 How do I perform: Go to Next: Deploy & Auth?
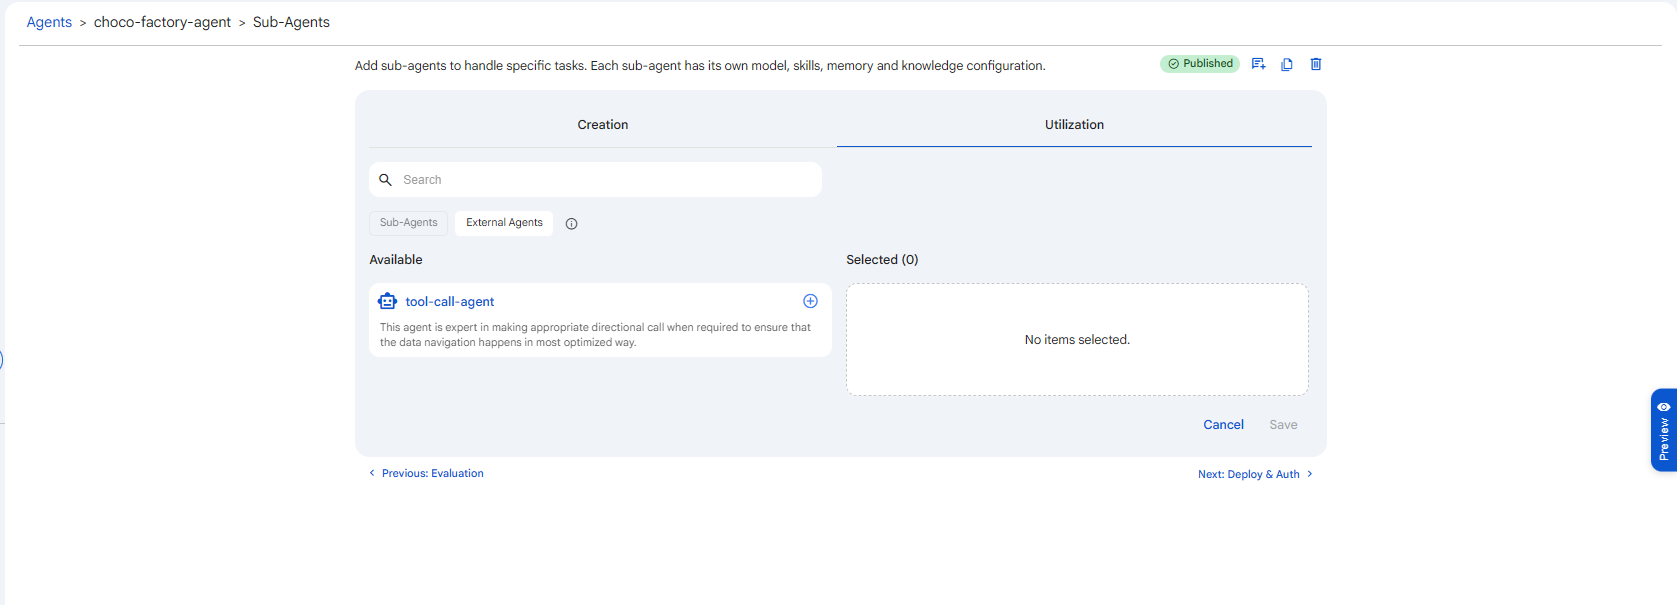point(1255,475)
